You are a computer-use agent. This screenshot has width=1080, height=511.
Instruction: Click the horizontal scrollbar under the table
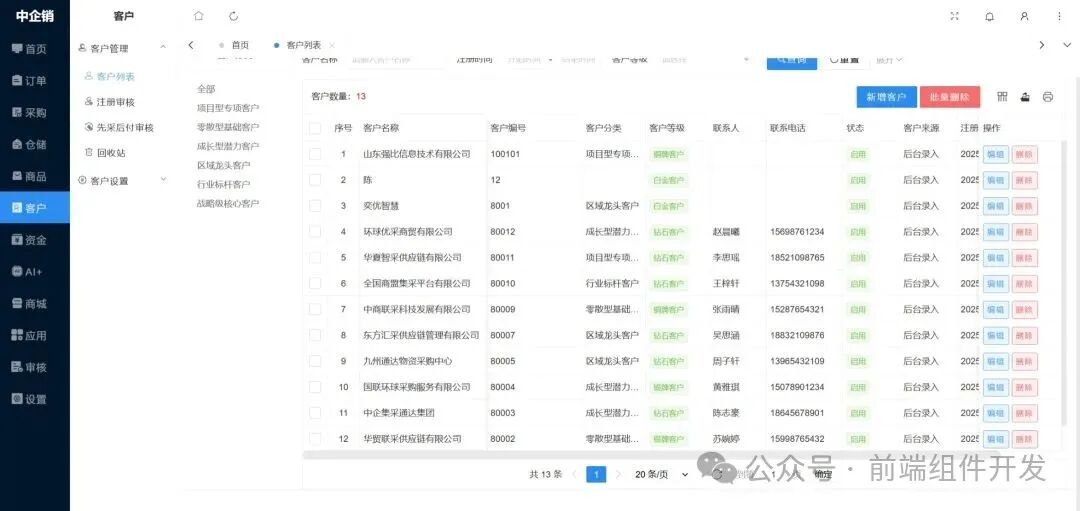pyautogui.click(x=651, y=455)
